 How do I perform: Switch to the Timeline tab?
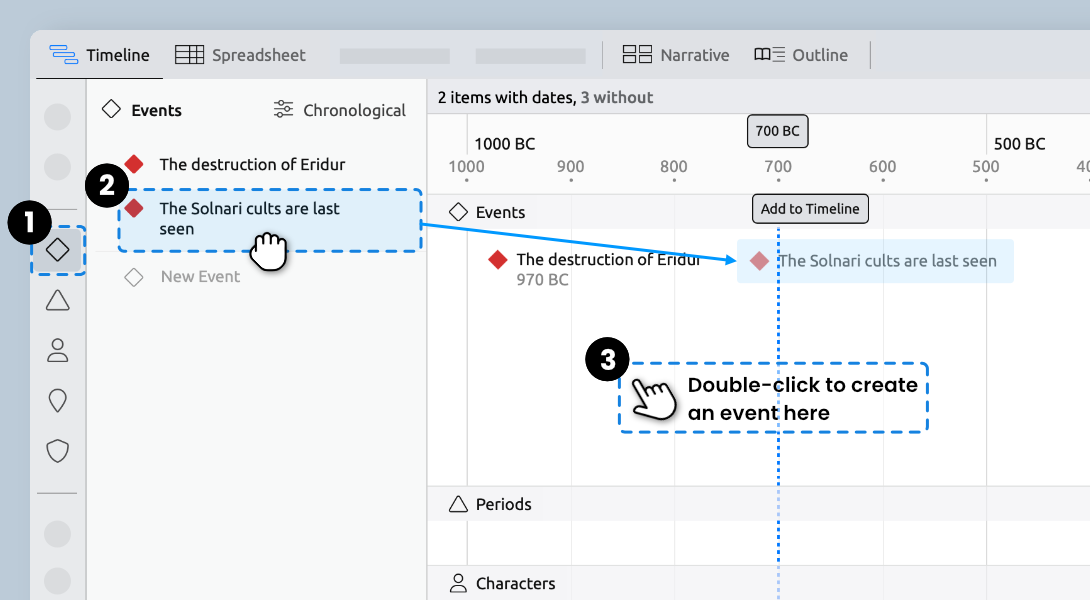(99, 55)
